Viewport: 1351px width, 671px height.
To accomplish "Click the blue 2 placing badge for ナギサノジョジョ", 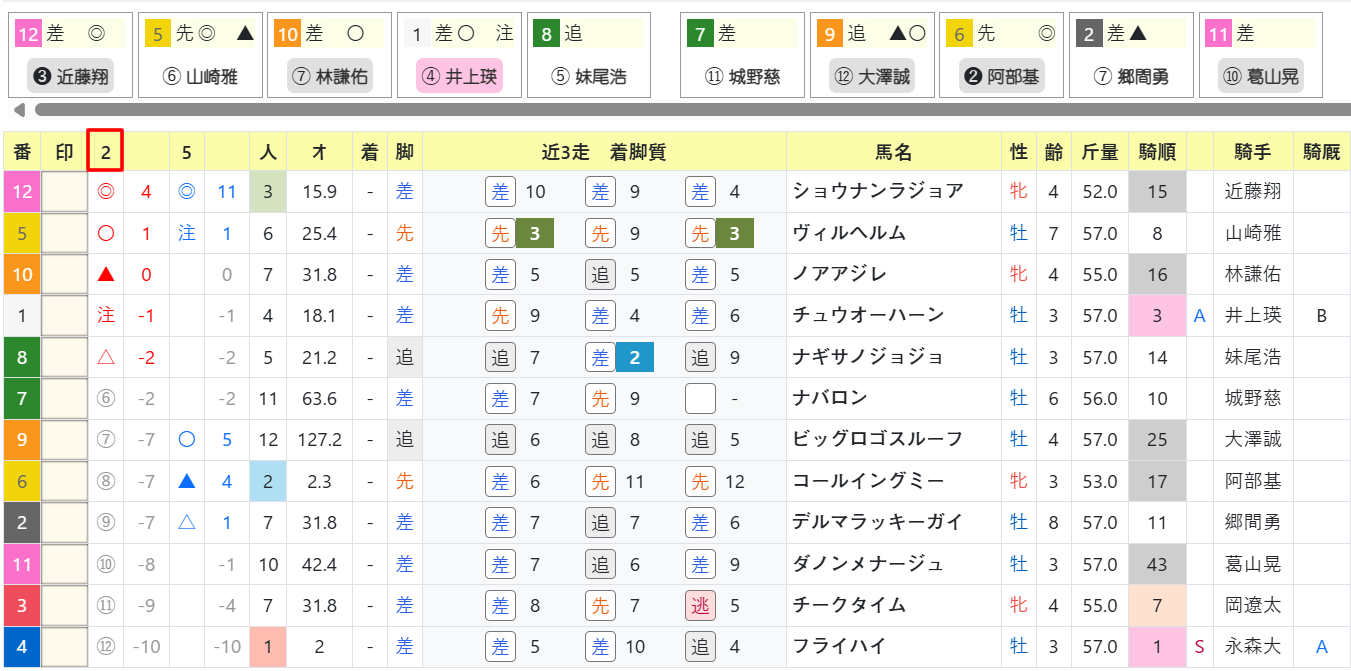I will click(634, 357).
